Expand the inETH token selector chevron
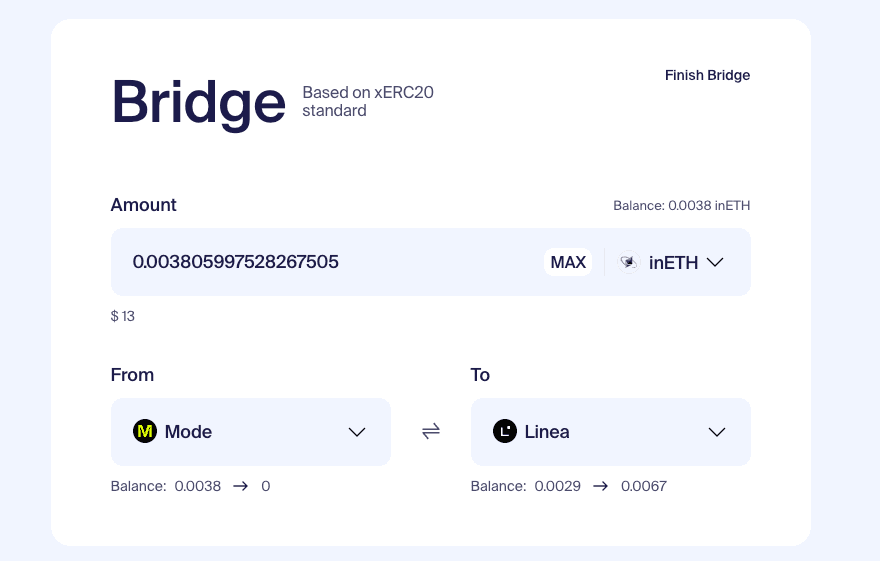 point(715,262)
